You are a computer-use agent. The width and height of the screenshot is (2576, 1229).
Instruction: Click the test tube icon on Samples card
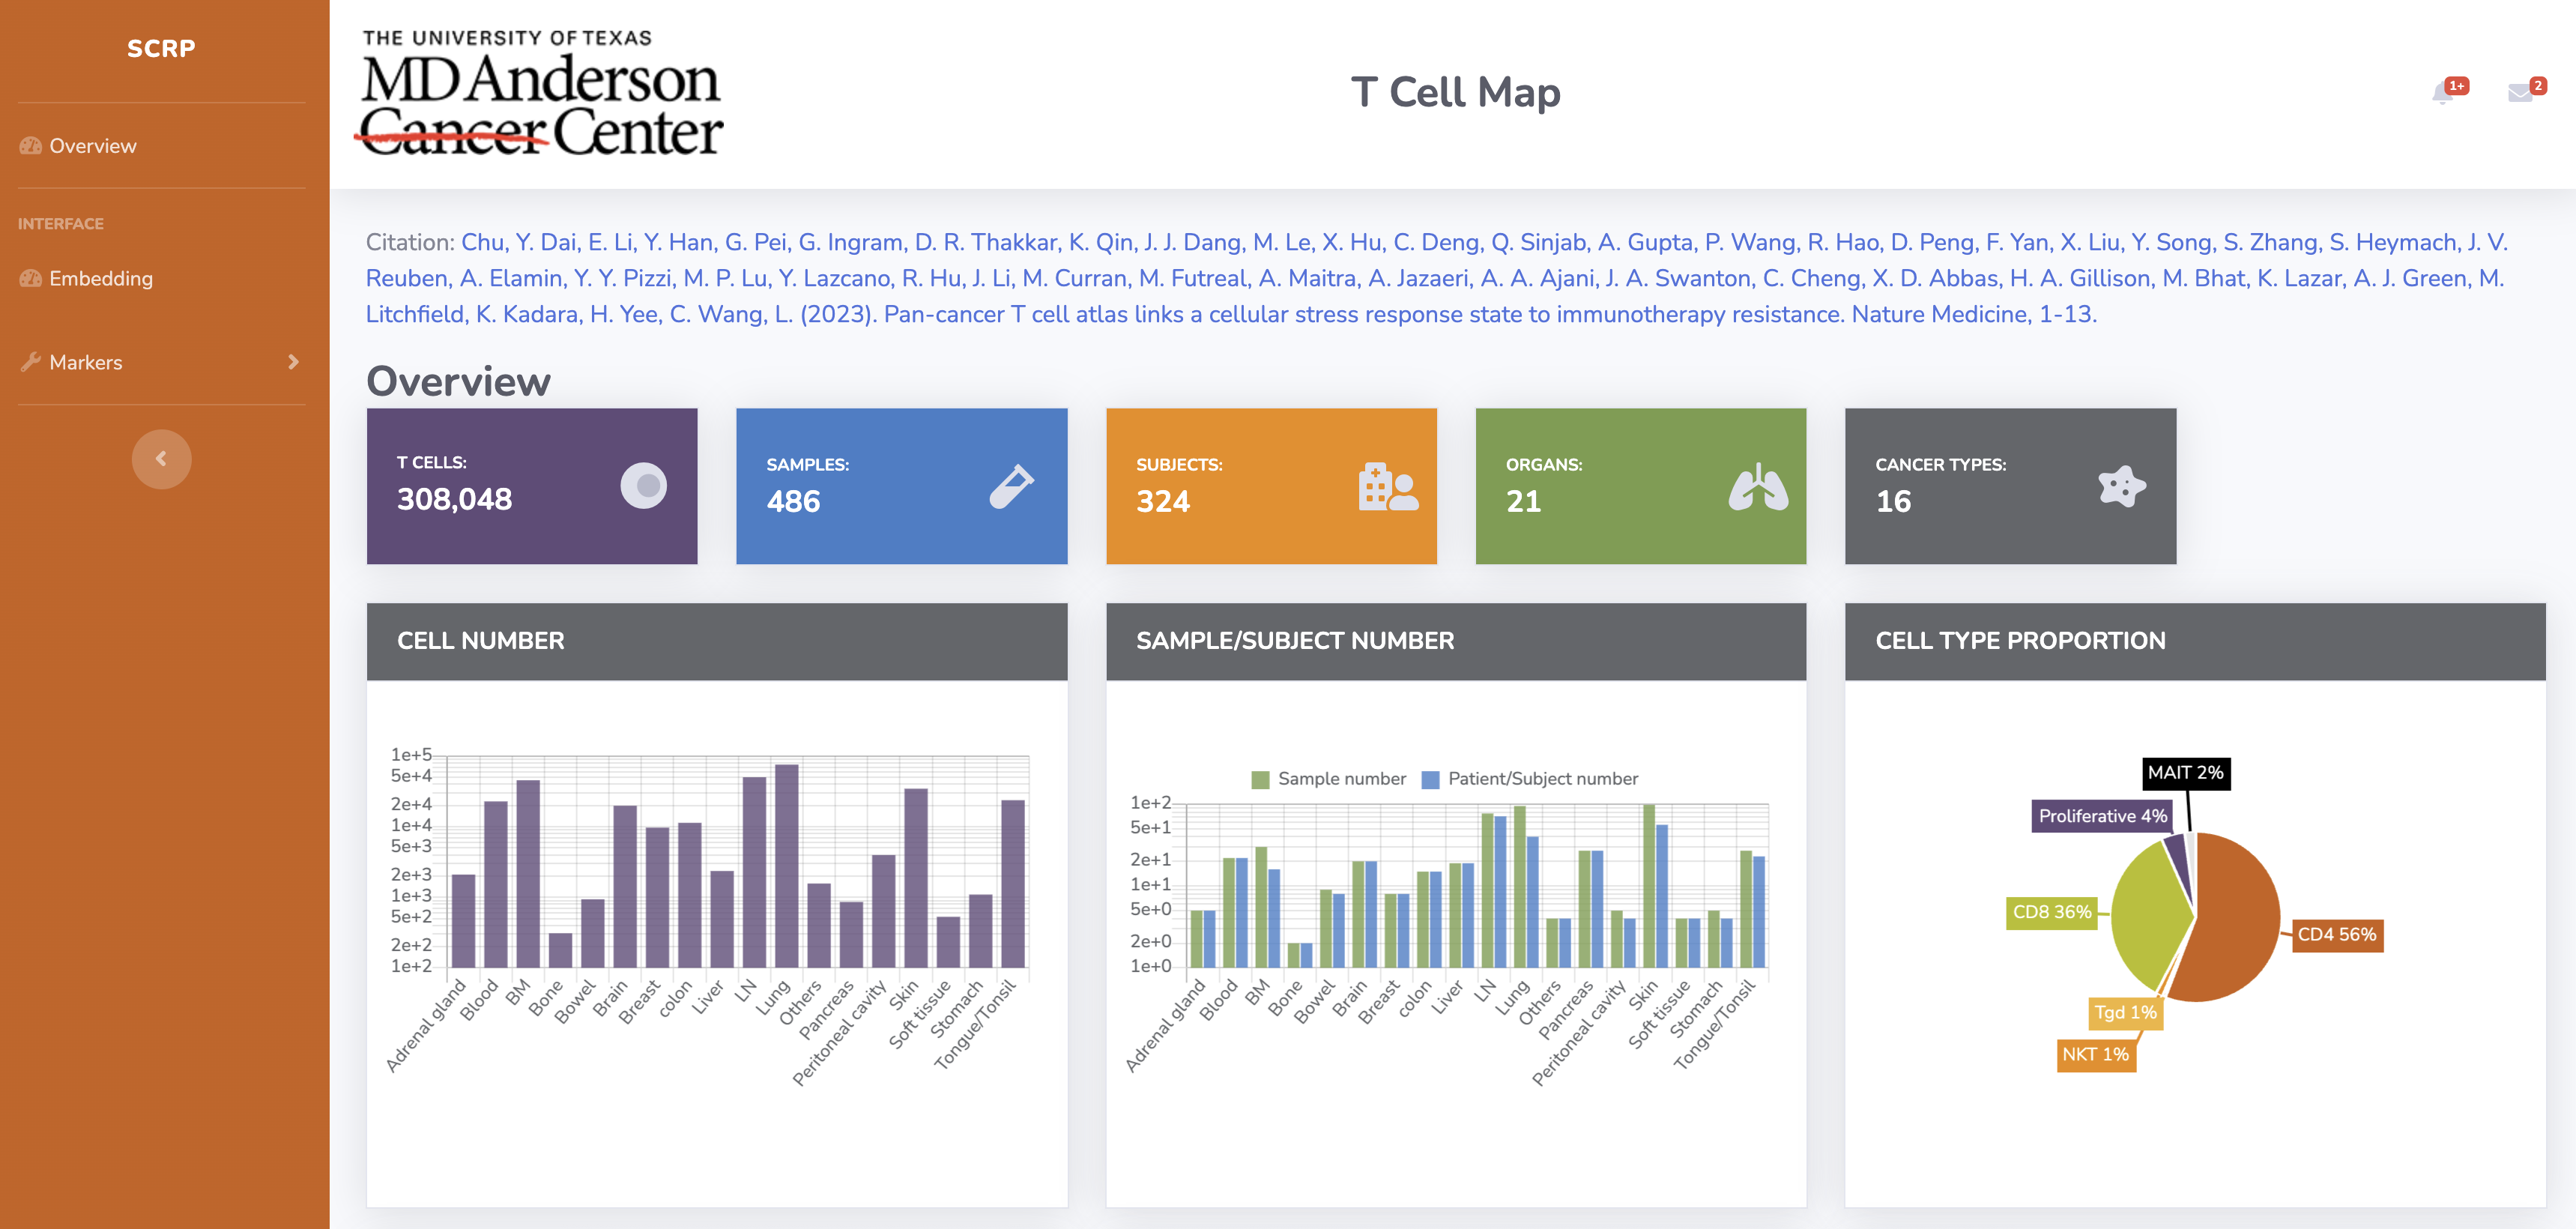1013,485
